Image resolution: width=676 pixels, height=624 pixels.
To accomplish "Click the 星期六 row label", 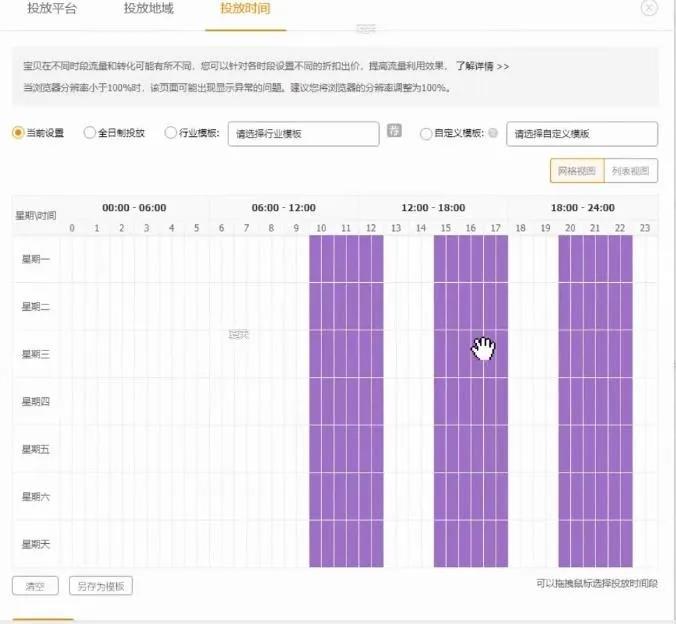I will coord(36,497).
